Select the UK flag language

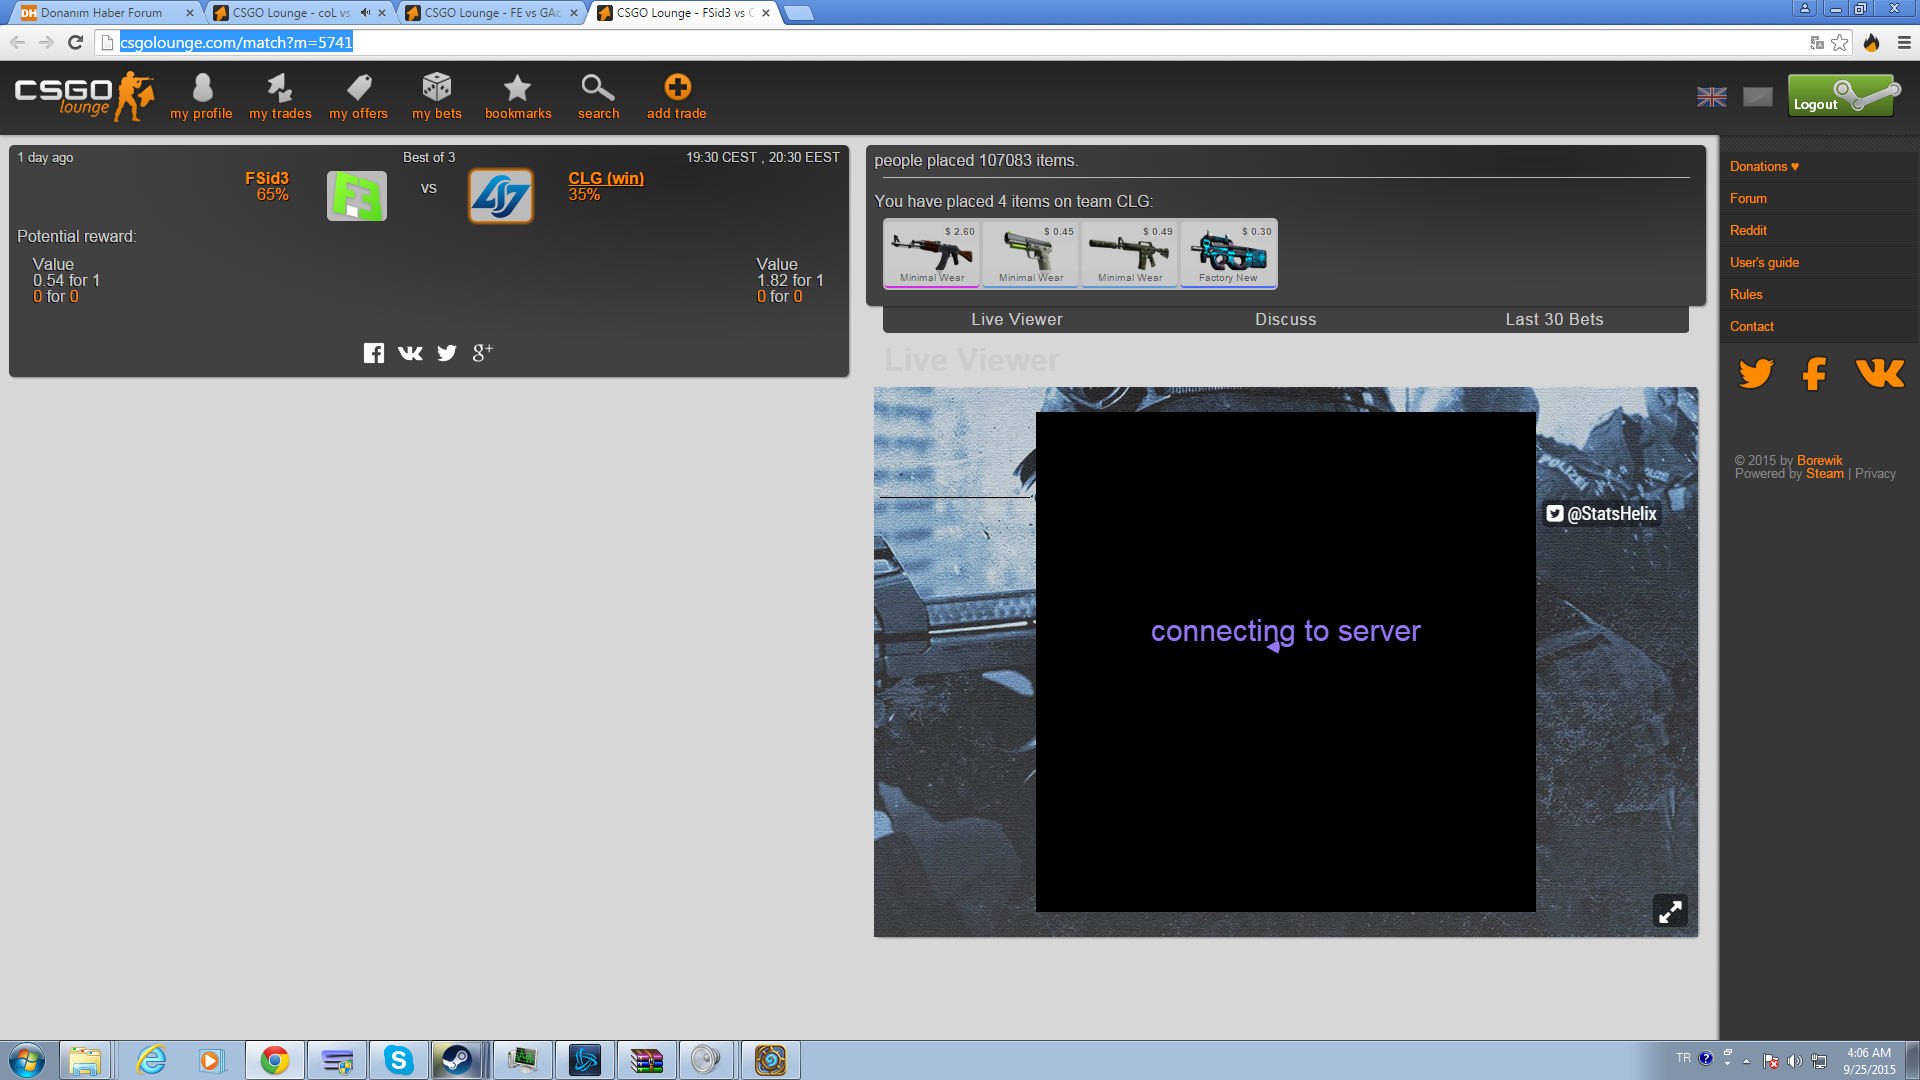click(1711, 97)
